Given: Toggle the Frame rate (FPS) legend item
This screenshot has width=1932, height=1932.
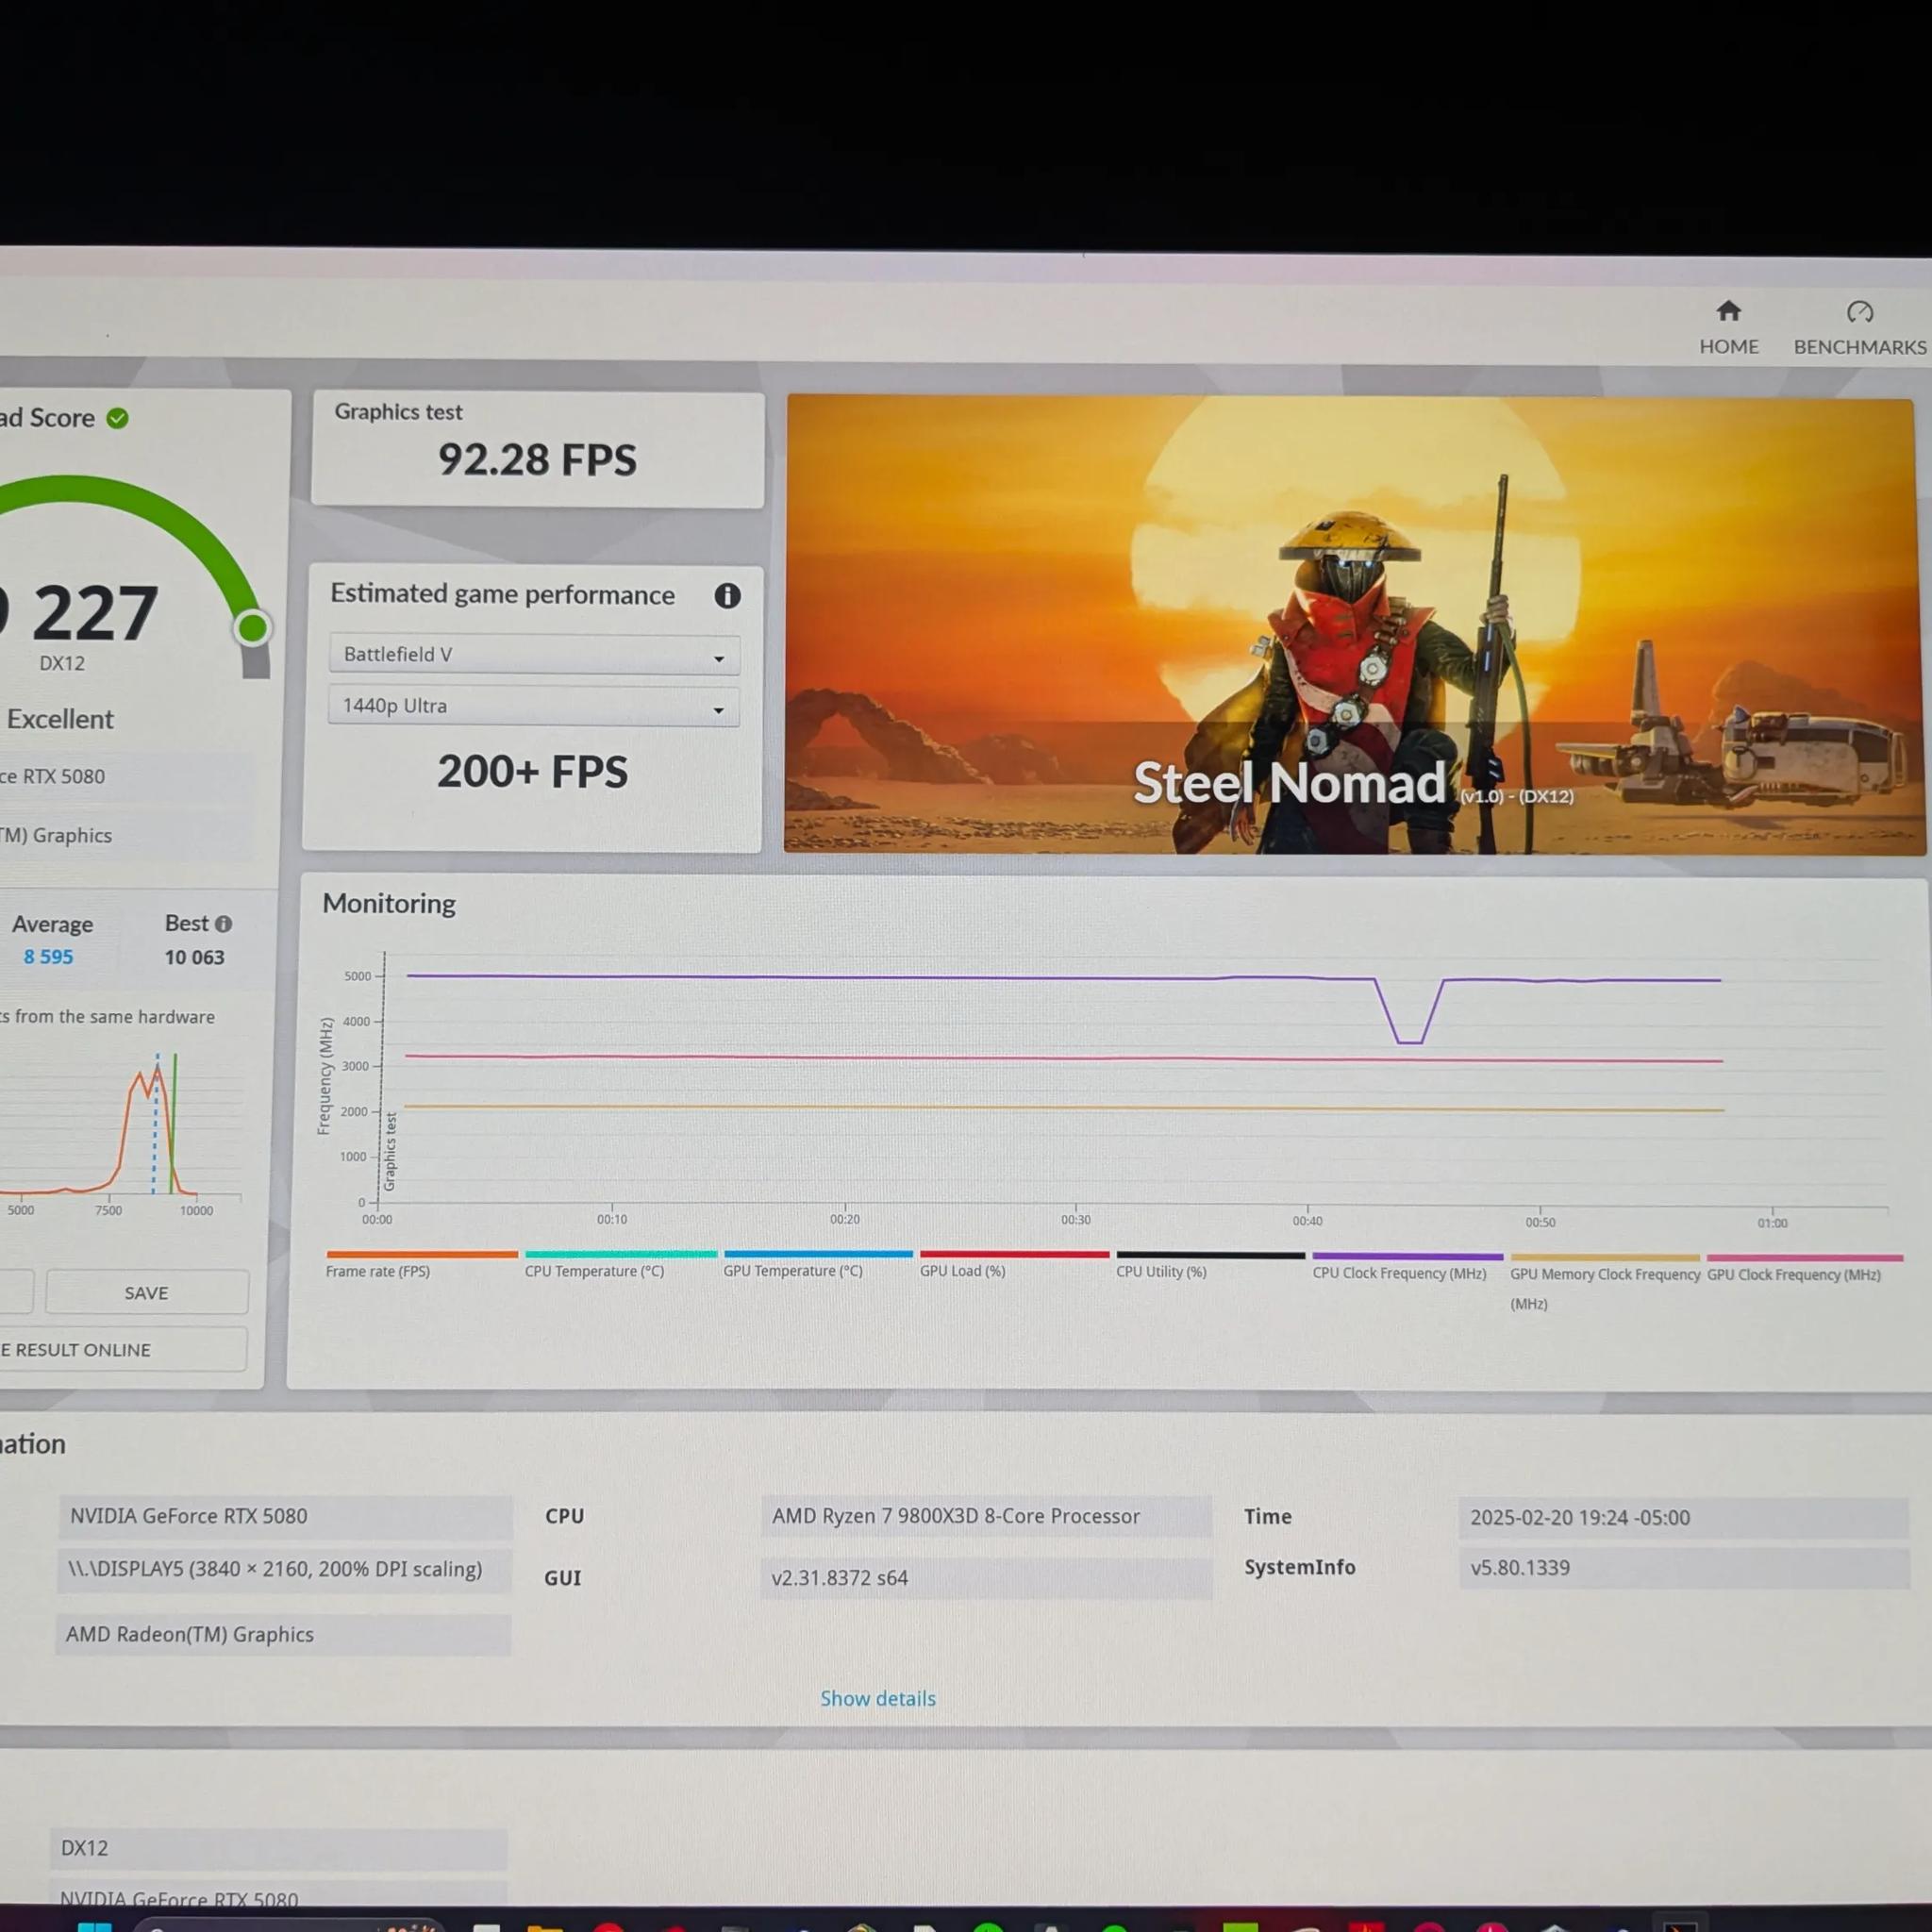Looking at the screenshot, I should [421, 1264].
